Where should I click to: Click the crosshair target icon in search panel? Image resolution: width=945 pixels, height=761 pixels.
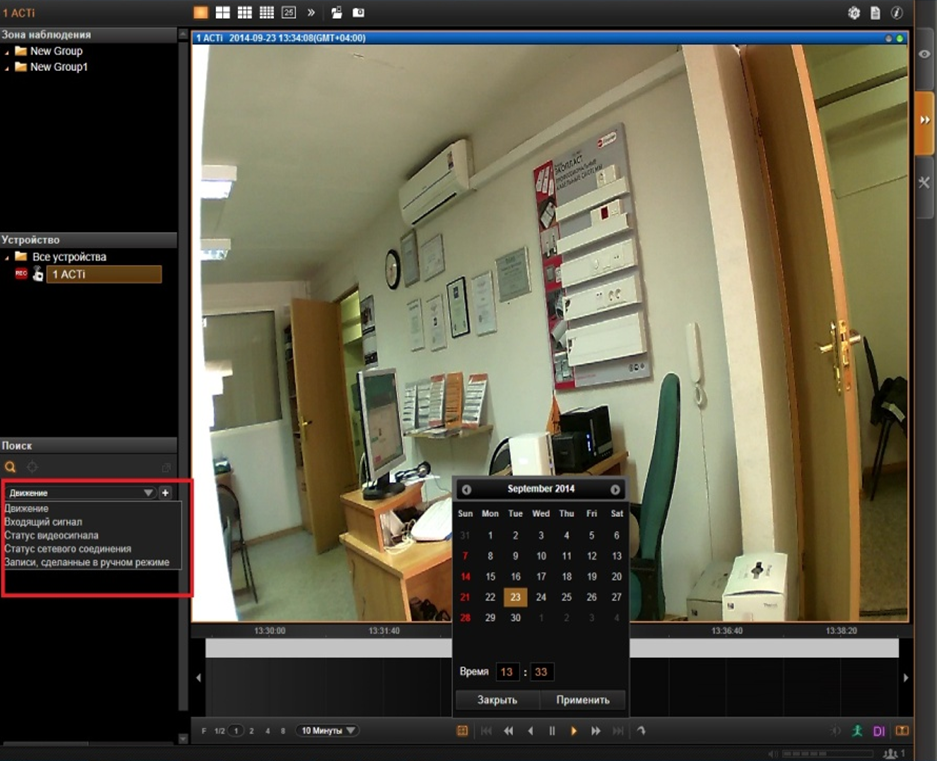(33, 467)
